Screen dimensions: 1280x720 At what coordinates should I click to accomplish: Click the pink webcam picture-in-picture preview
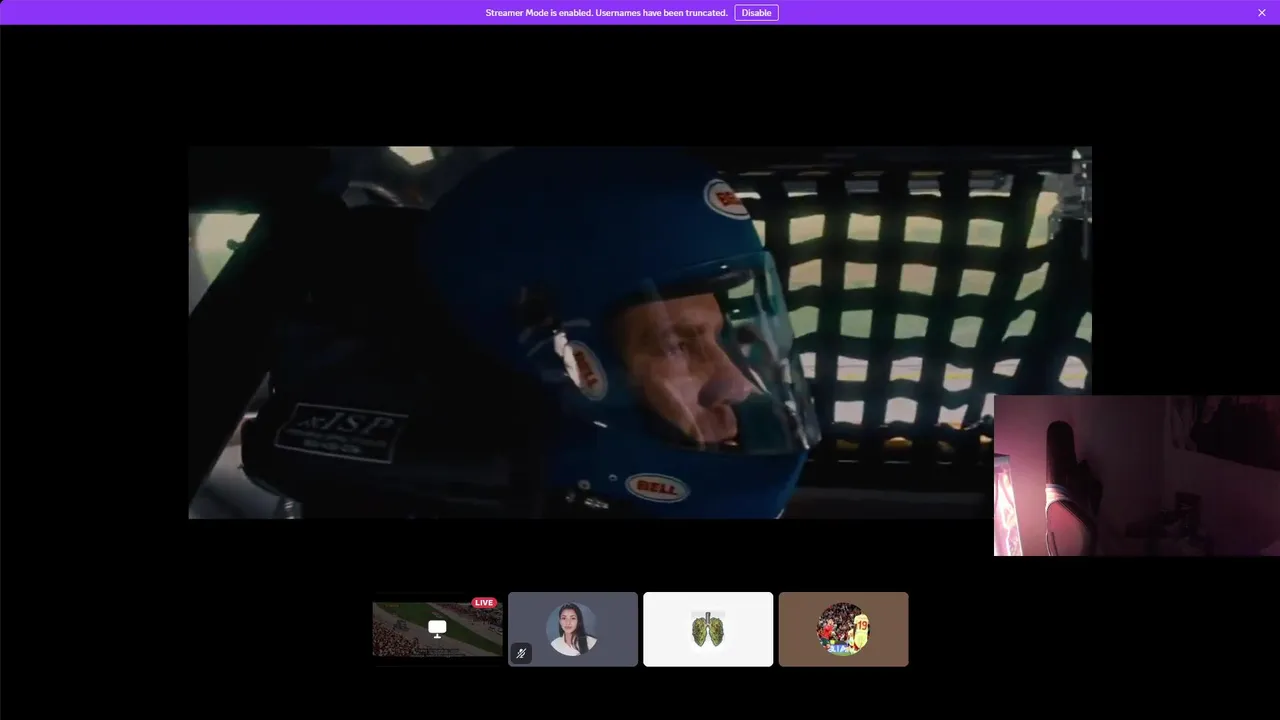(1137, 475)
